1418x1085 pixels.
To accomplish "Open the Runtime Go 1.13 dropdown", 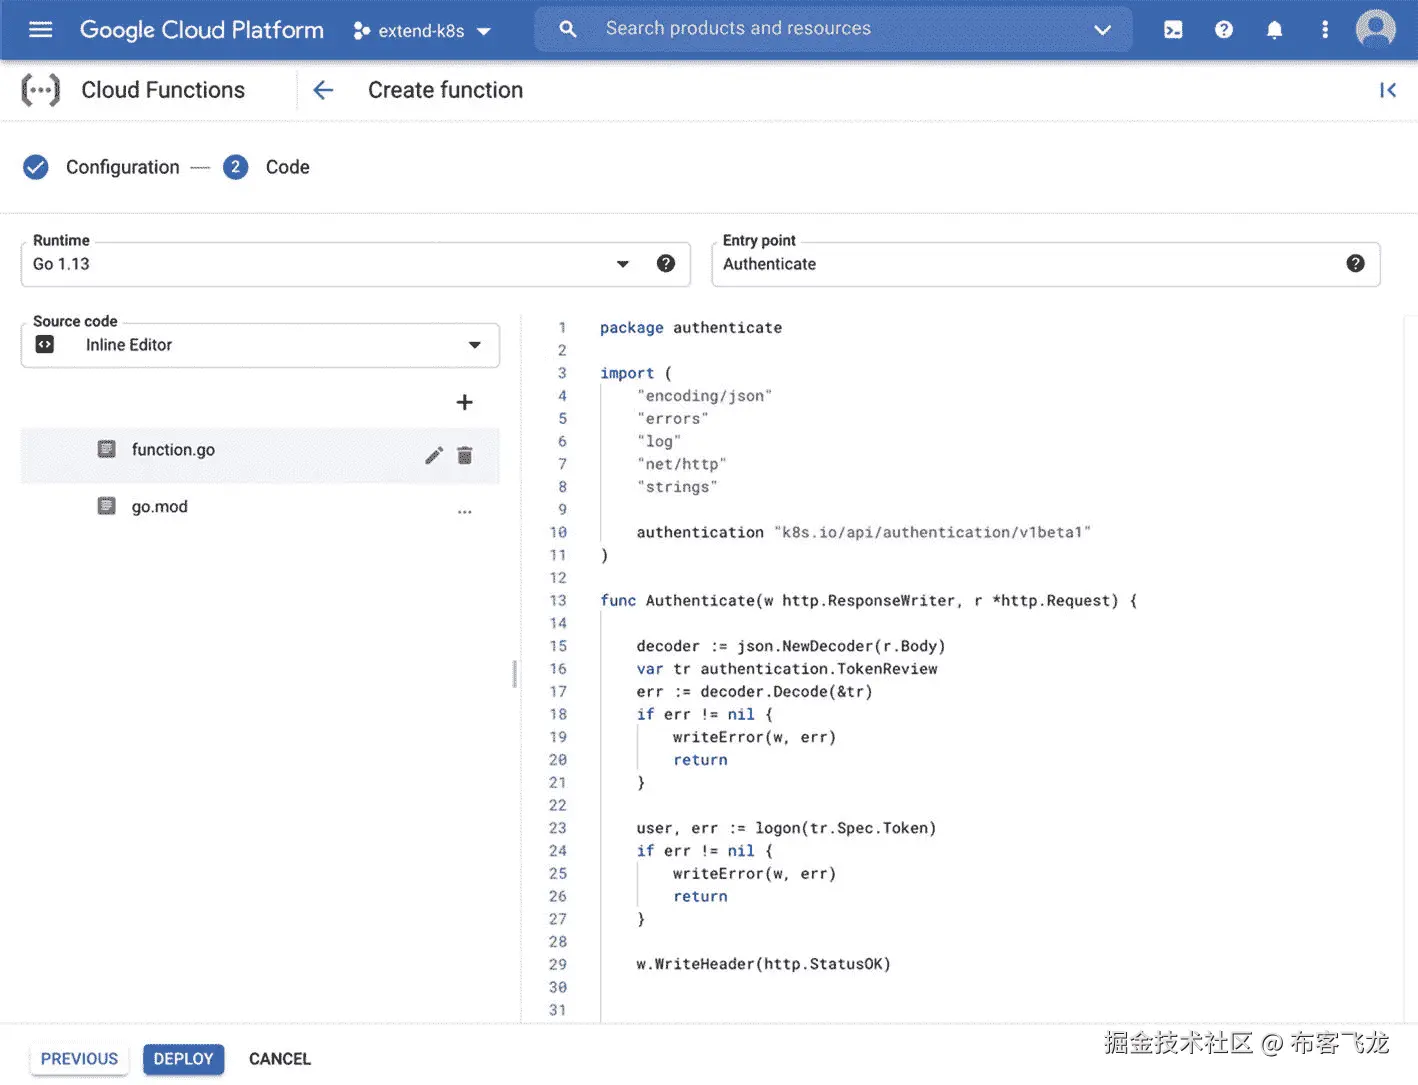I will tap(355, 264).
